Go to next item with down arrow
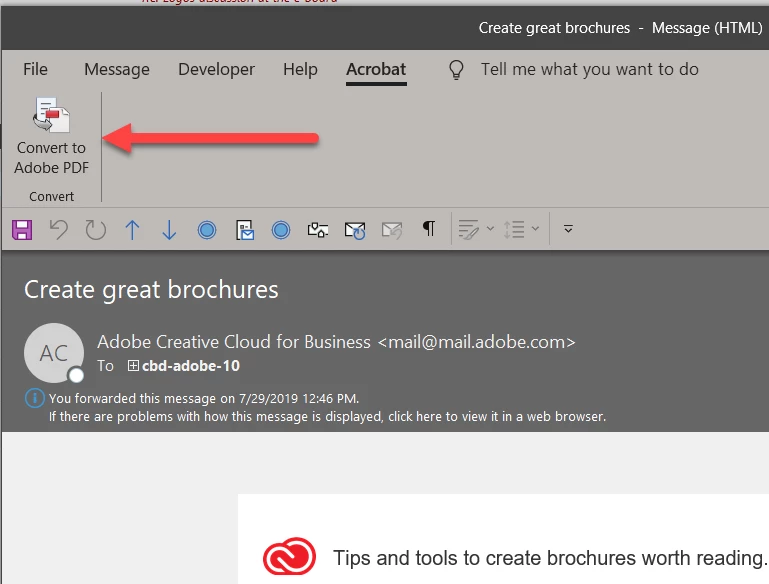 pyautogui.click(x=169, y=229)
